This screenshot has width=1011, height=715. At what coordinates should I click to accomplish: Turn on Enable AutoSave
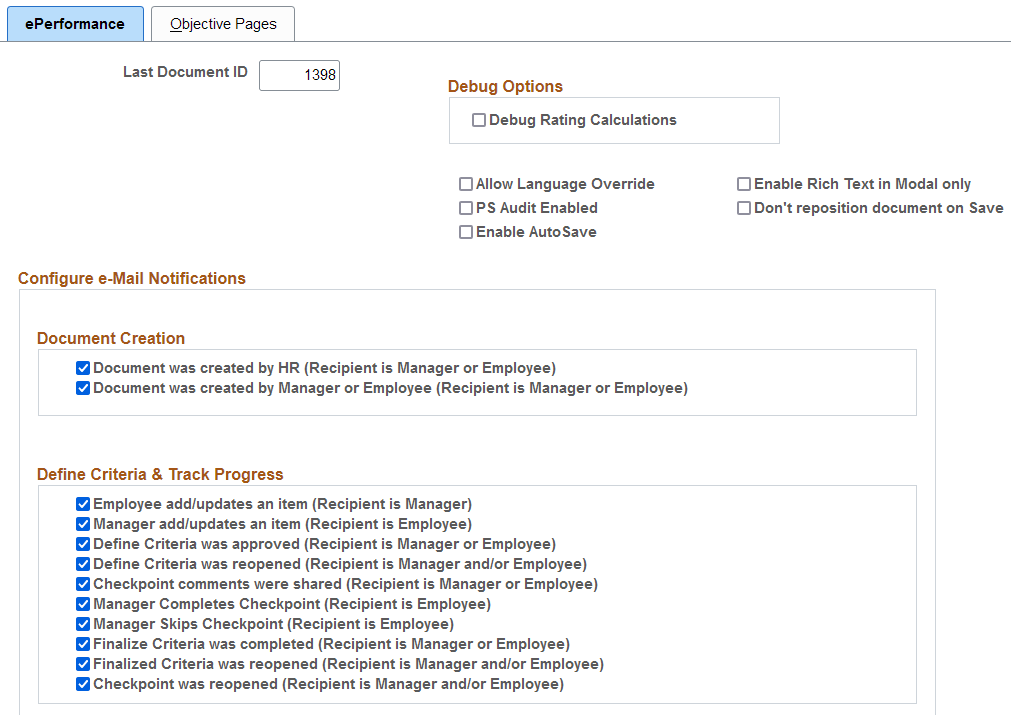pyautogui.click(x=466, y=232)
